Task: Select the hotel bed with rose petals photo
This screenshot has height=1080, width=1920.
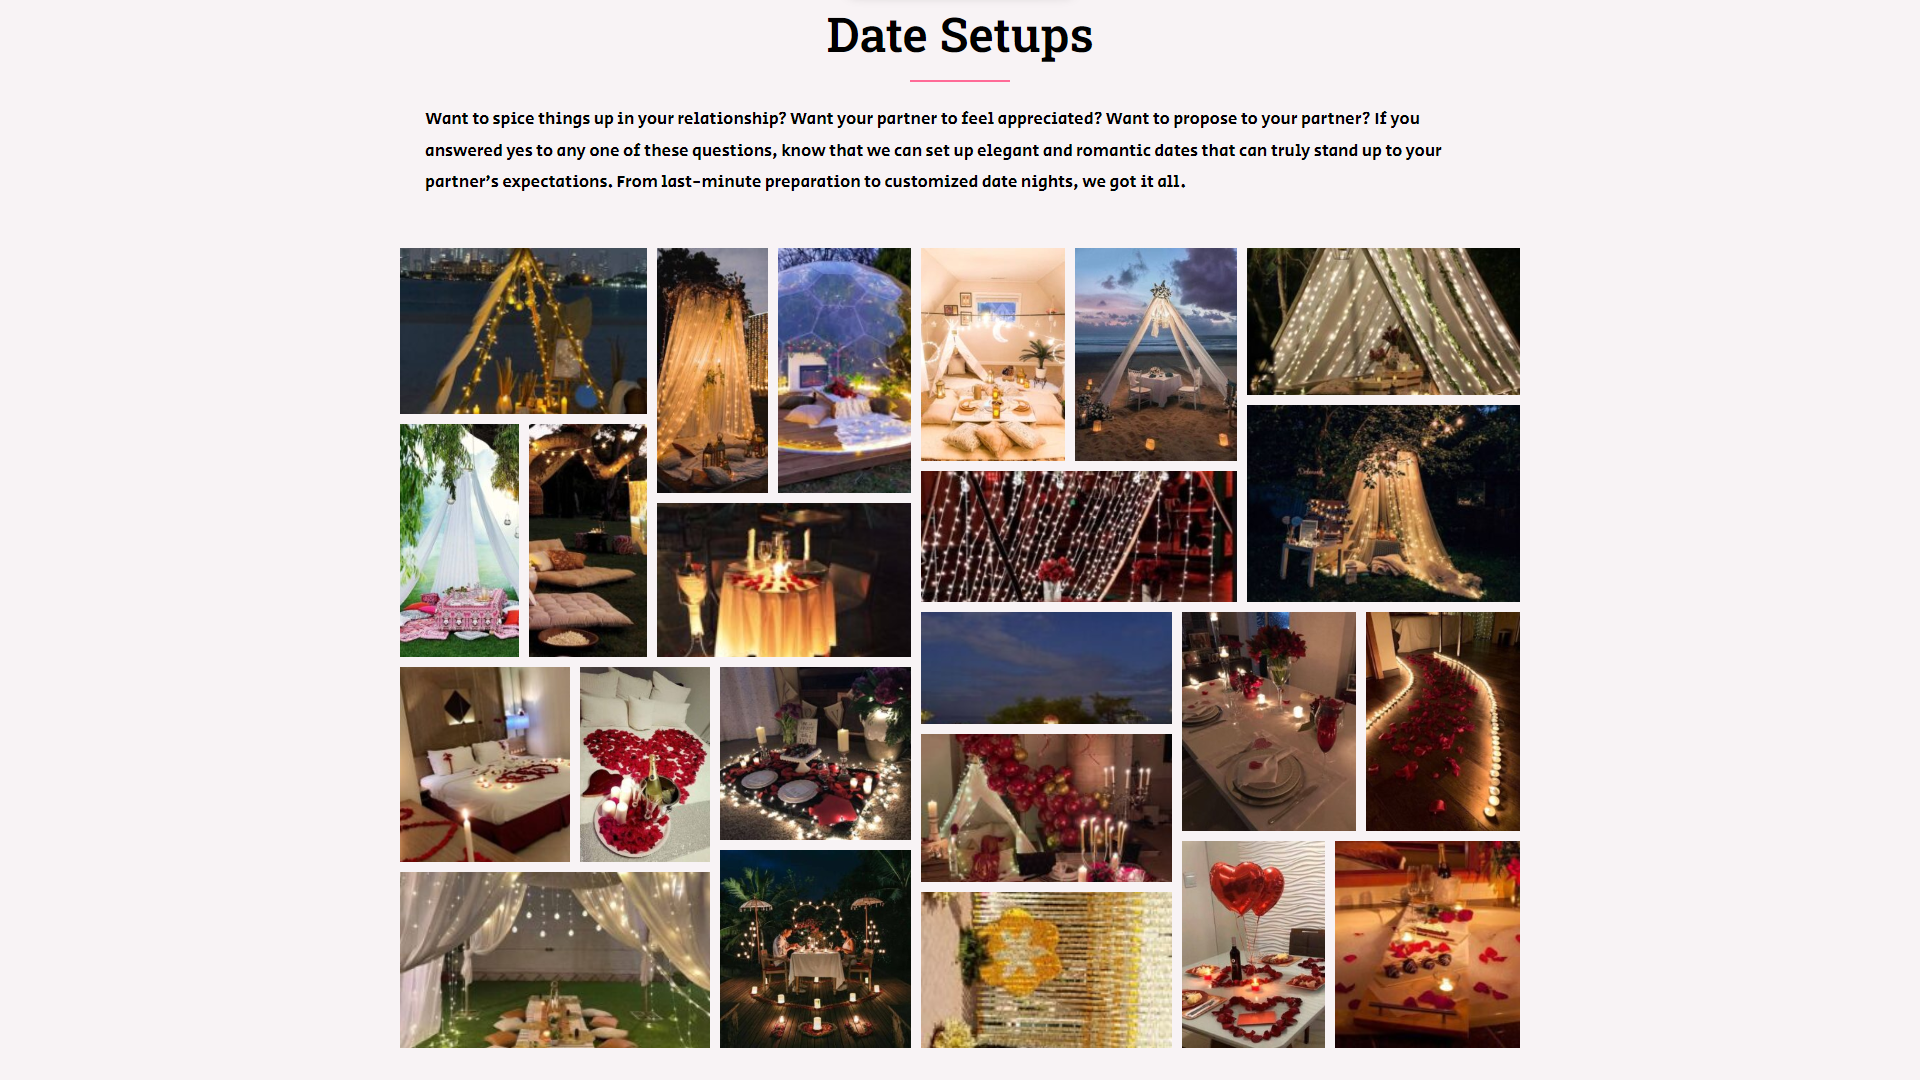Action: 485,764
